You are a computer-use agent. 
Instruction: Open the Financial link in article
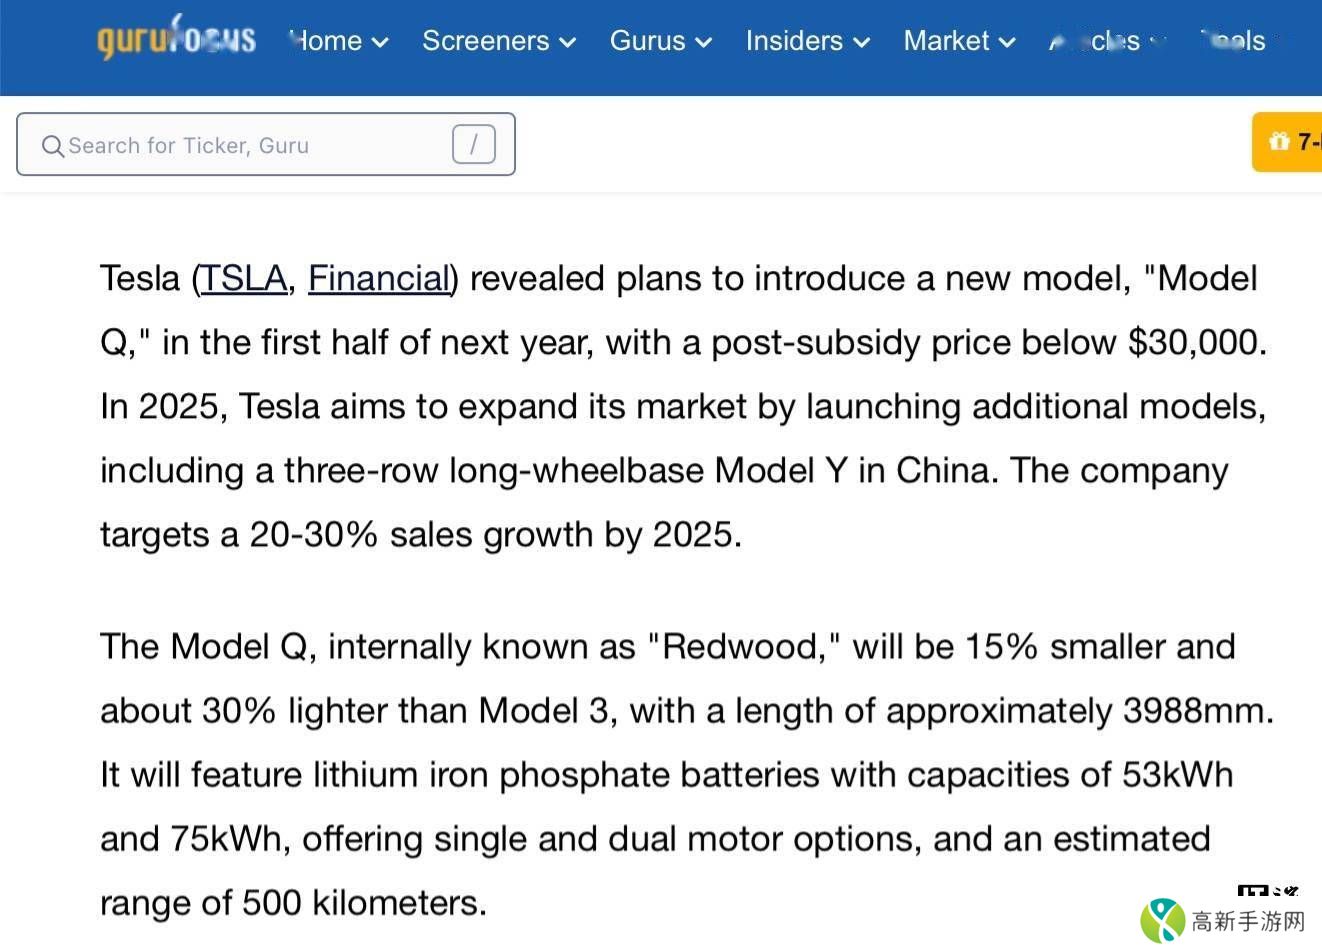coord(378,278)
